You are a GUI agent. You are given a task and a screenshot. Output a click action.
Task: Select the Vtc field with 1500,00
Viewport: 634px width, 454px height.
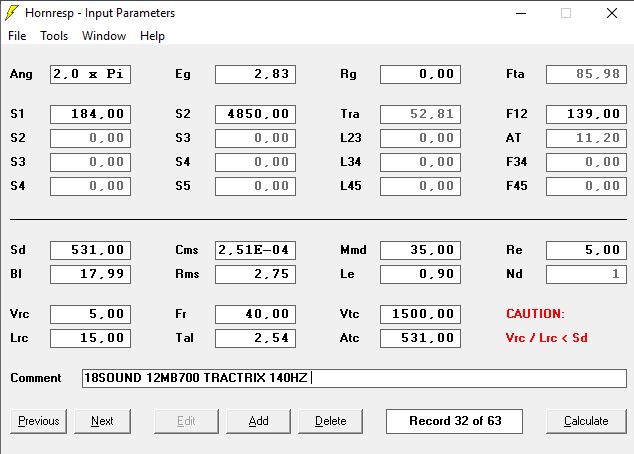[x=420, y=314]
